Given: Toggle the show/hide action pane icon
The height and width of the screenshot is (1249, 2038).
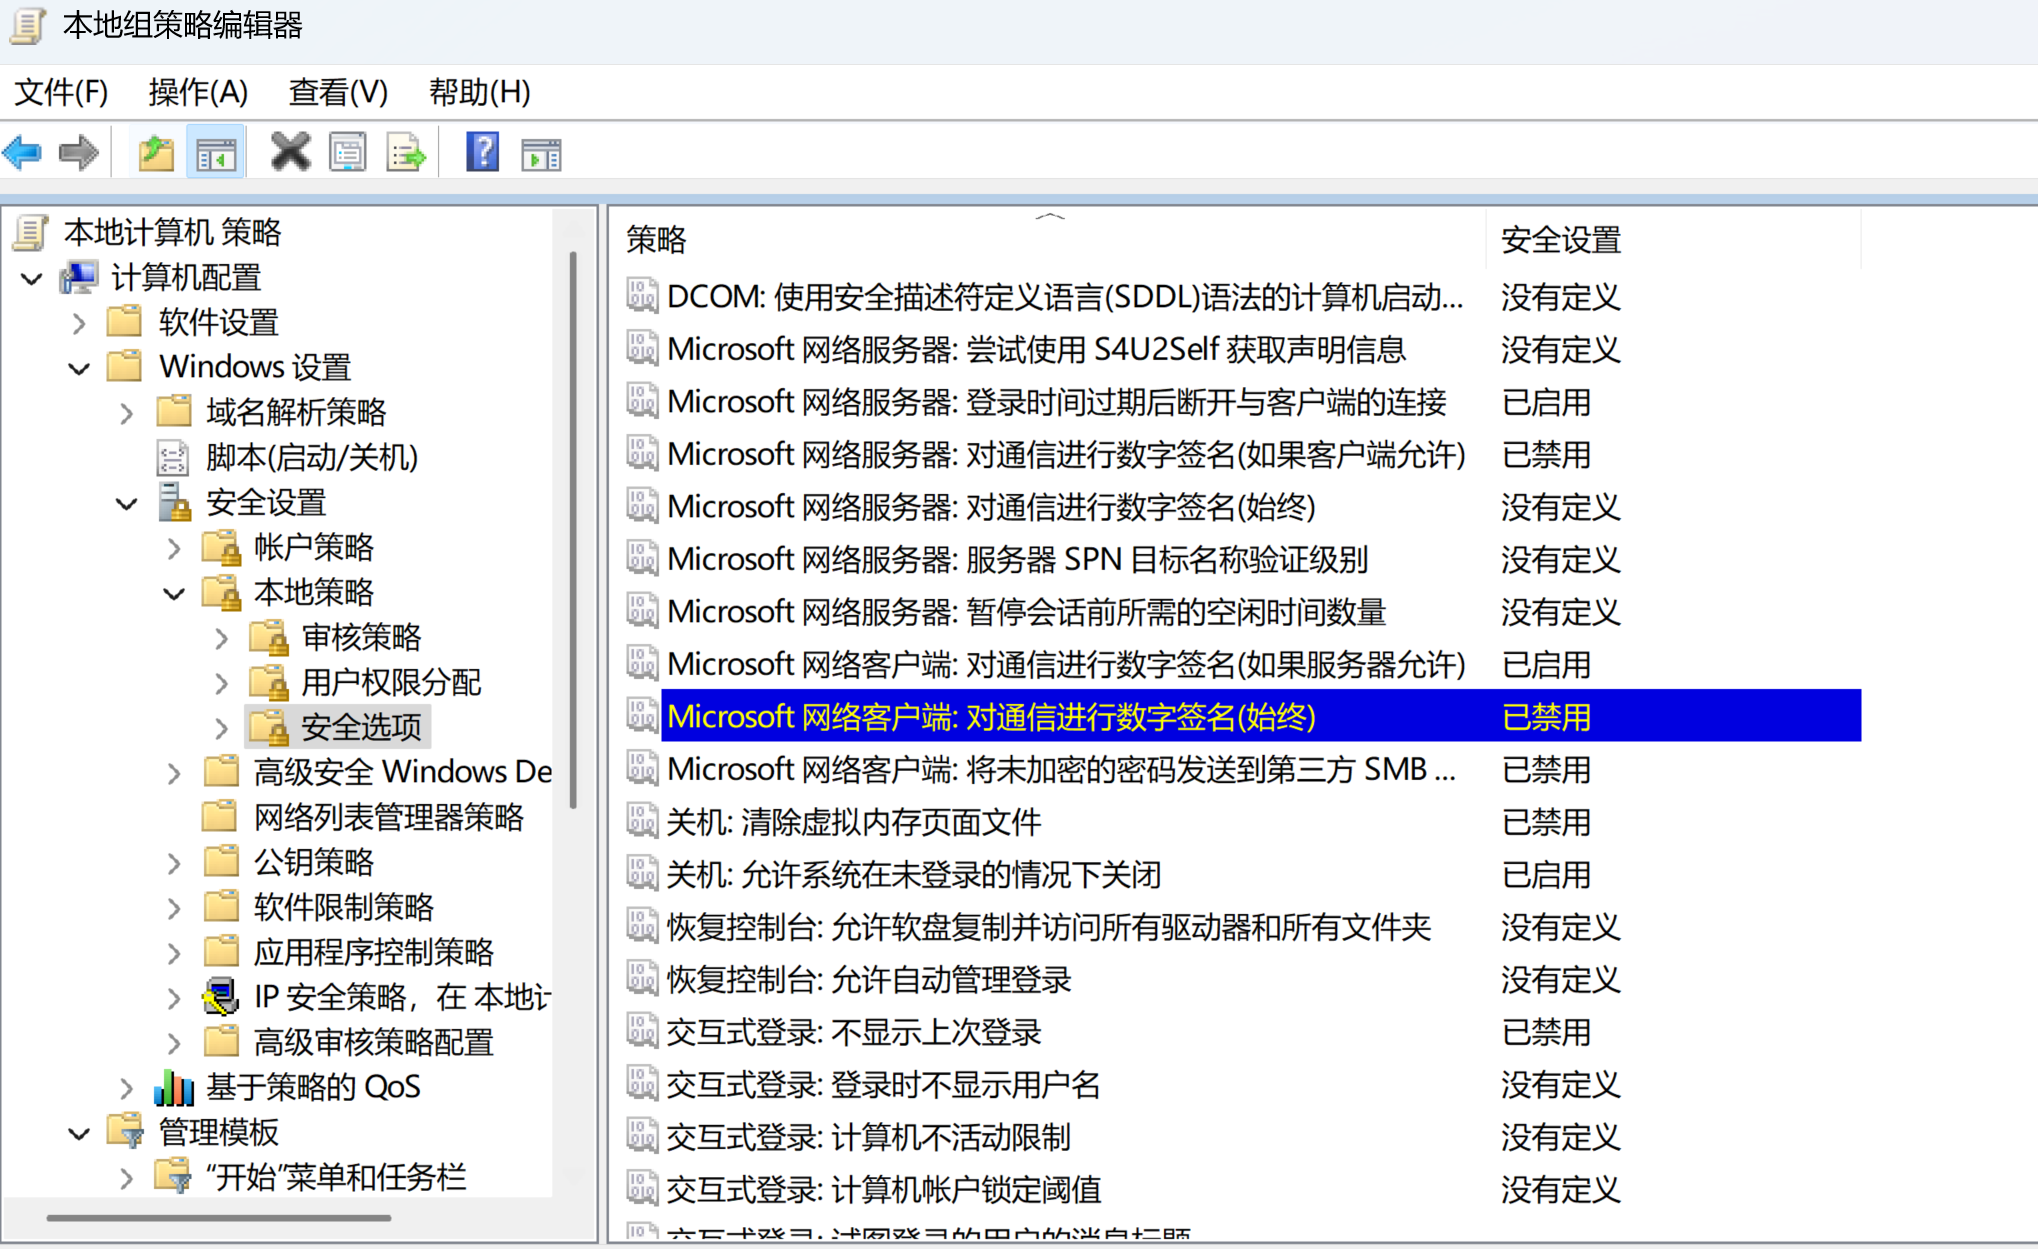Looking at the screenshot, I should click(541, 153).
